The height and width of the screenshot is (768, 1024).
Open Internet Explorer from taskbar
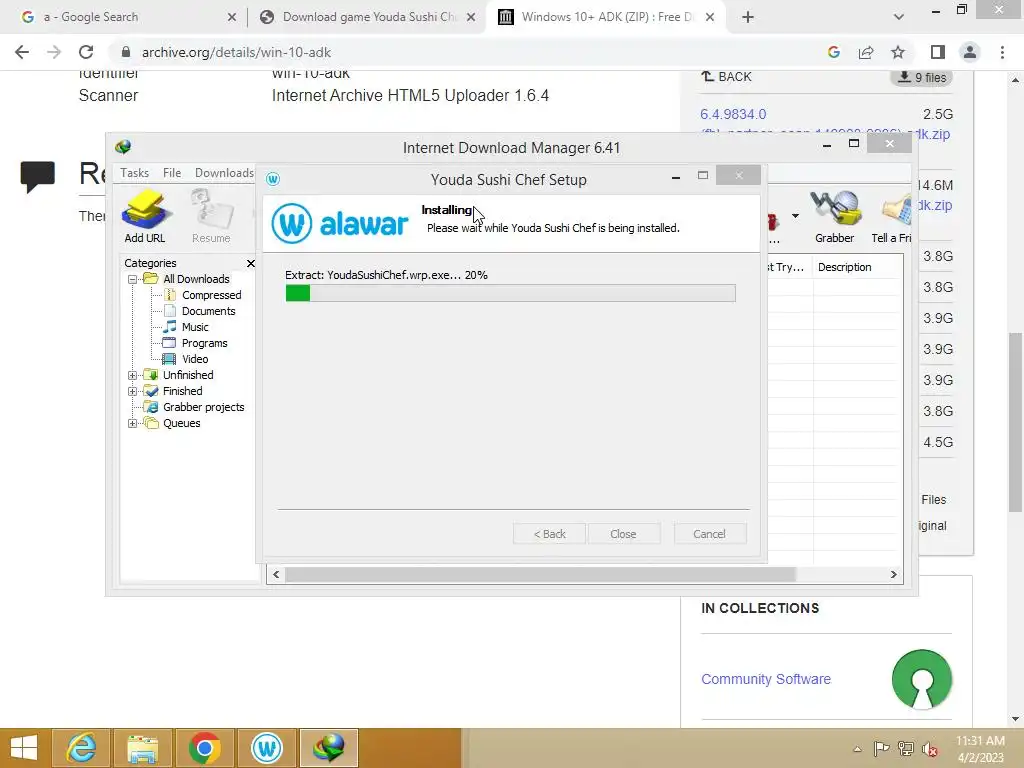tap(82, 748)
